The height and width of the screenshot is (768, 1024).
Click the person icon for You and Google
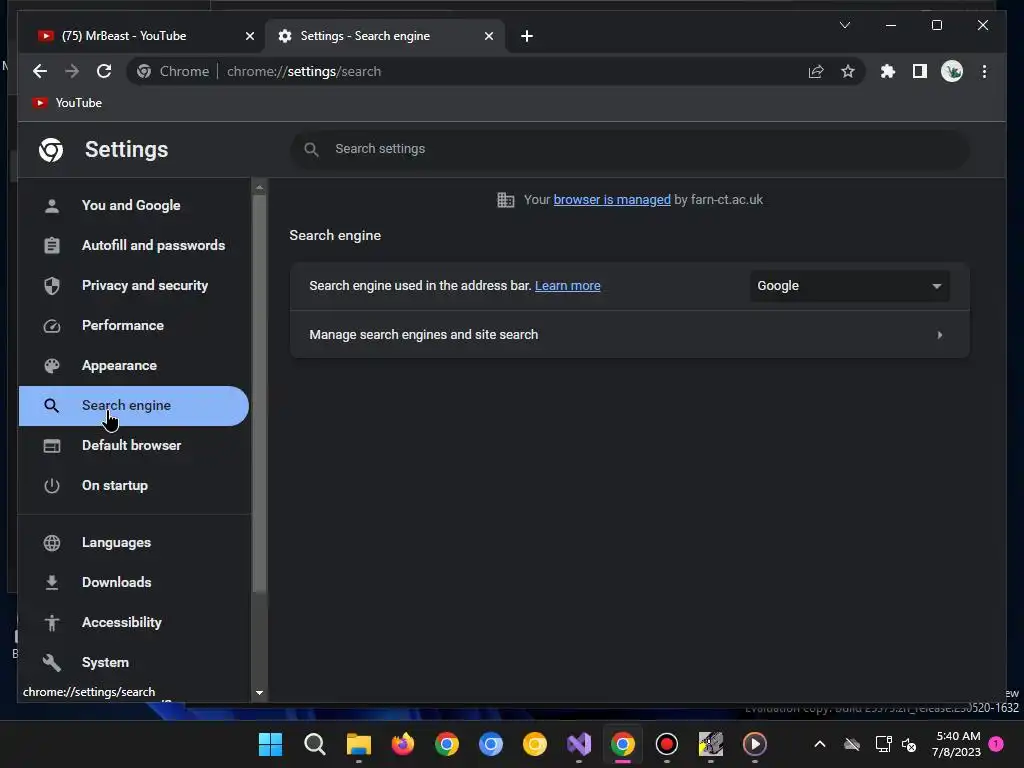pyautogui.click(x=52, y=206)
